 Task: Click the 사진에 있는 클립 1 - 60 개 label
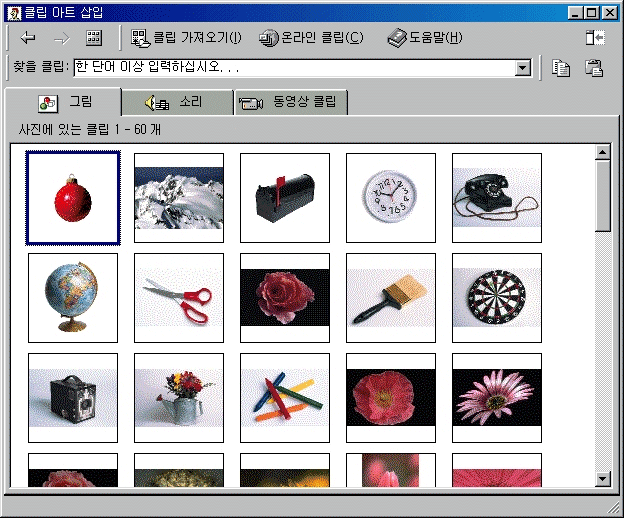click(90, 129)
